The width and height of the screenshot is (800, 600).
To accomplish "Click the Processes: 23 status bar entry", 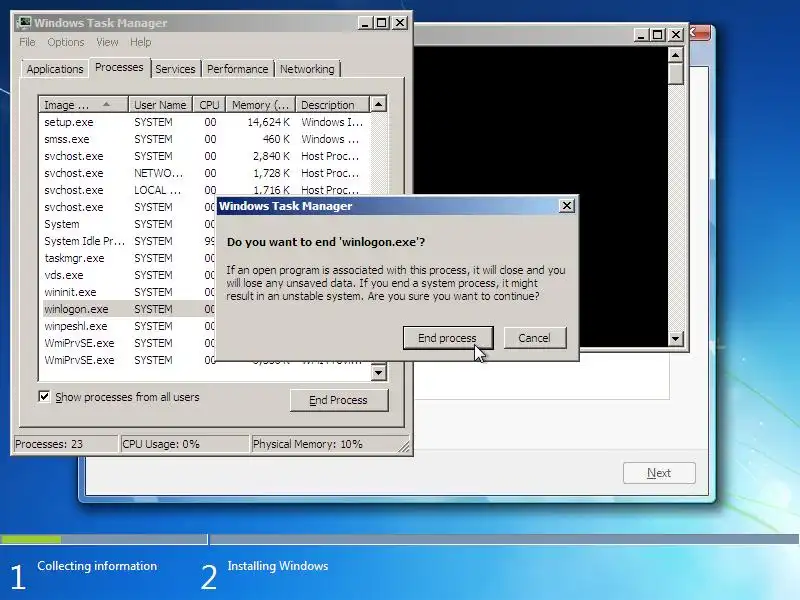I will [65, 444].
